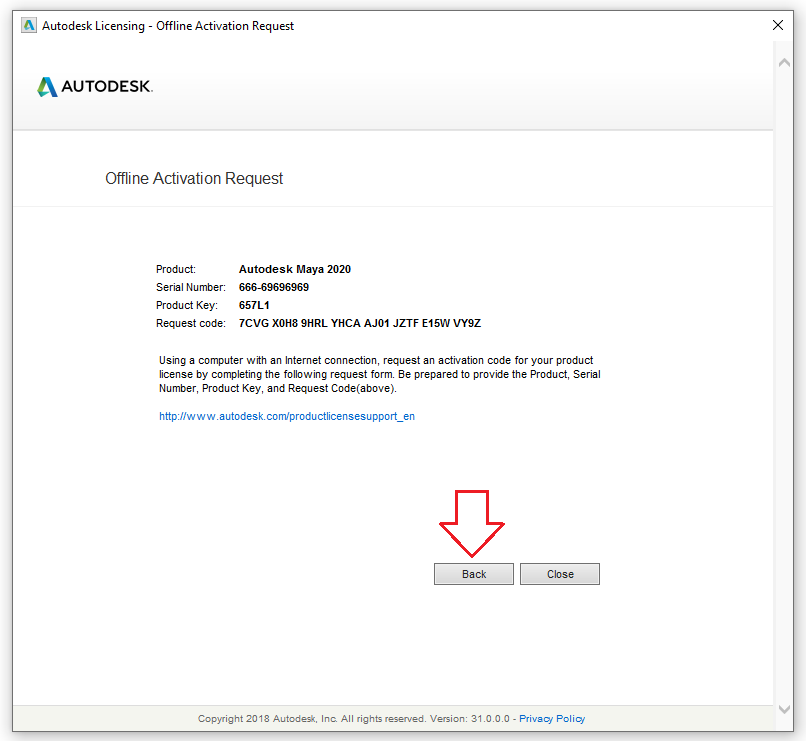This screenshot has width=806, height=741.
Task: Click the blue Autodesk triangle emblem
Action: [46, 86]
